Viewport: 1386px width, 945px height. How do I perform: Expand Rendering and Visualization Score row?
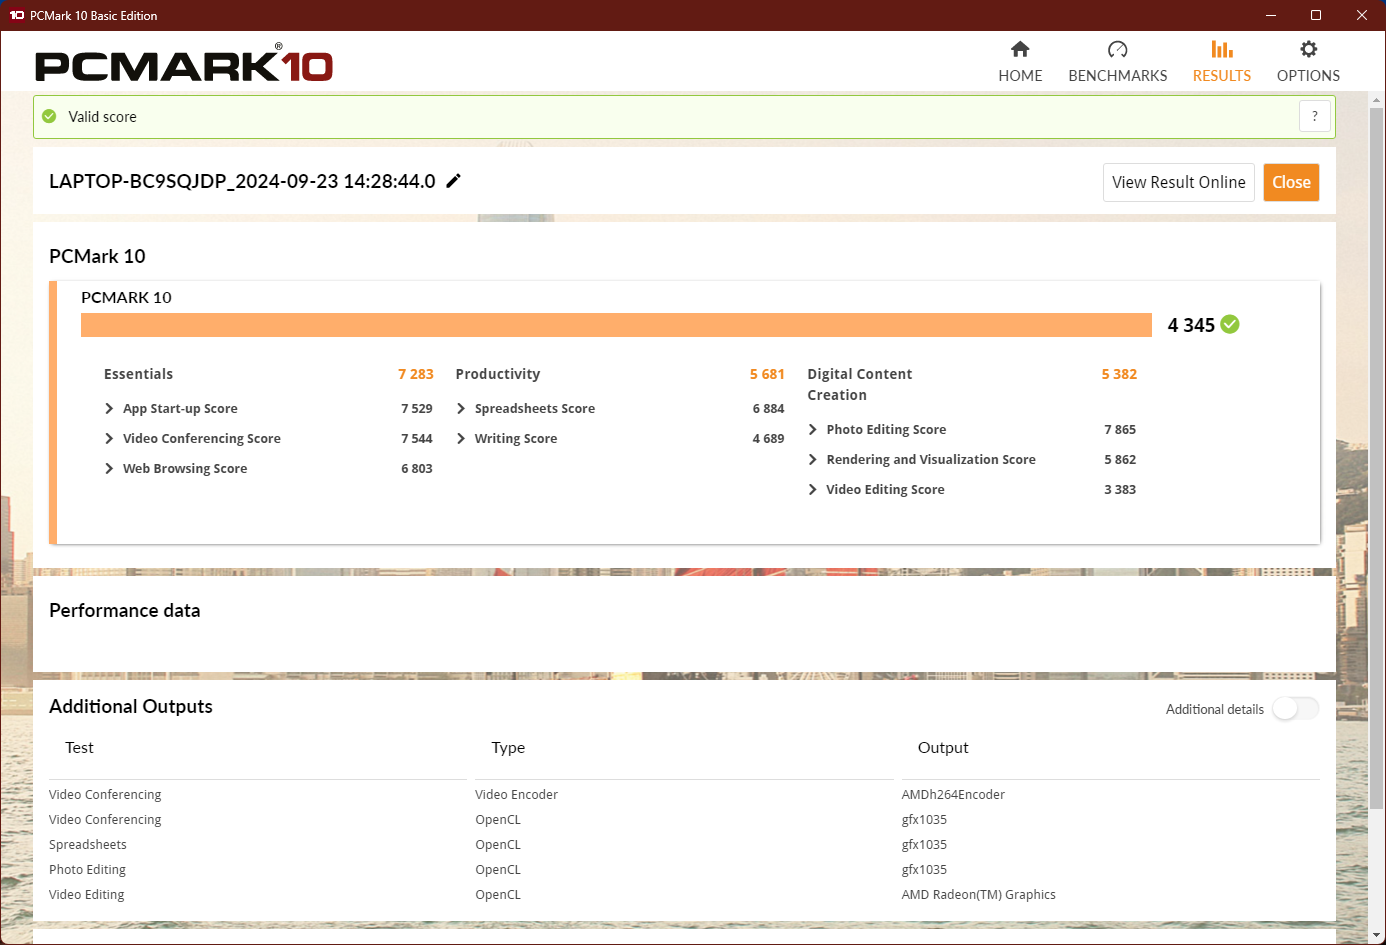pos(813,460)
